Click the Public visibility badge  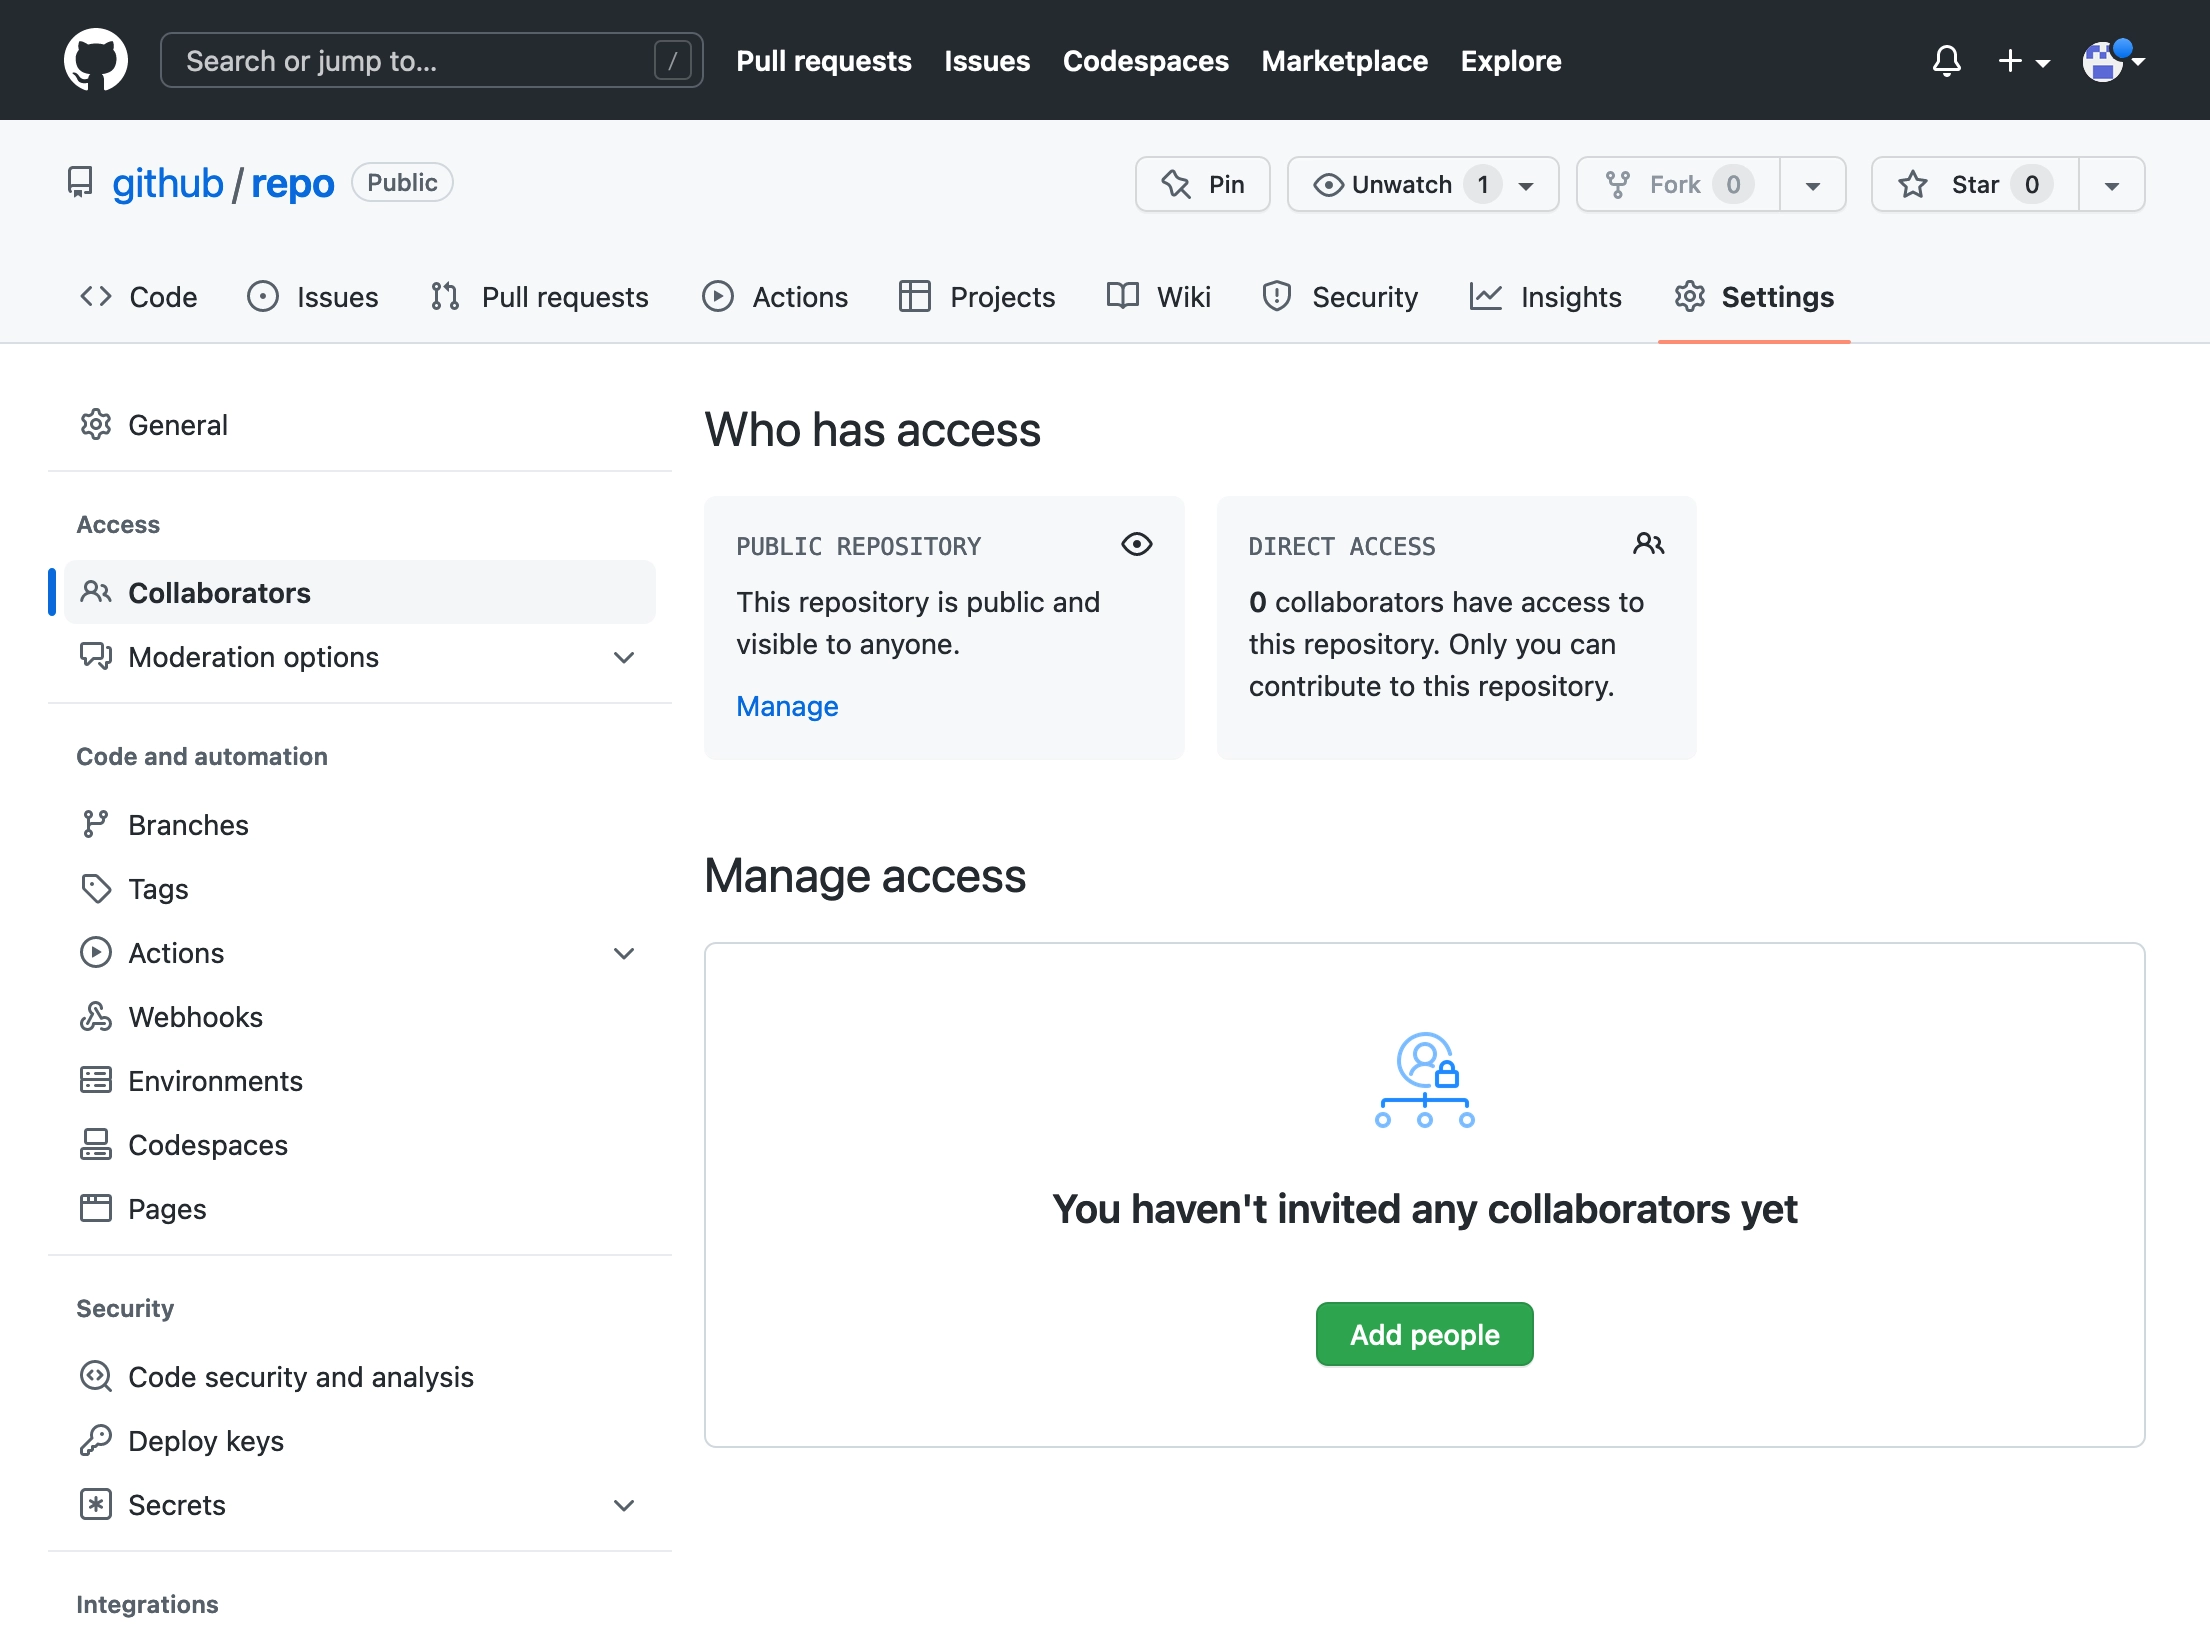click(402, 183)
